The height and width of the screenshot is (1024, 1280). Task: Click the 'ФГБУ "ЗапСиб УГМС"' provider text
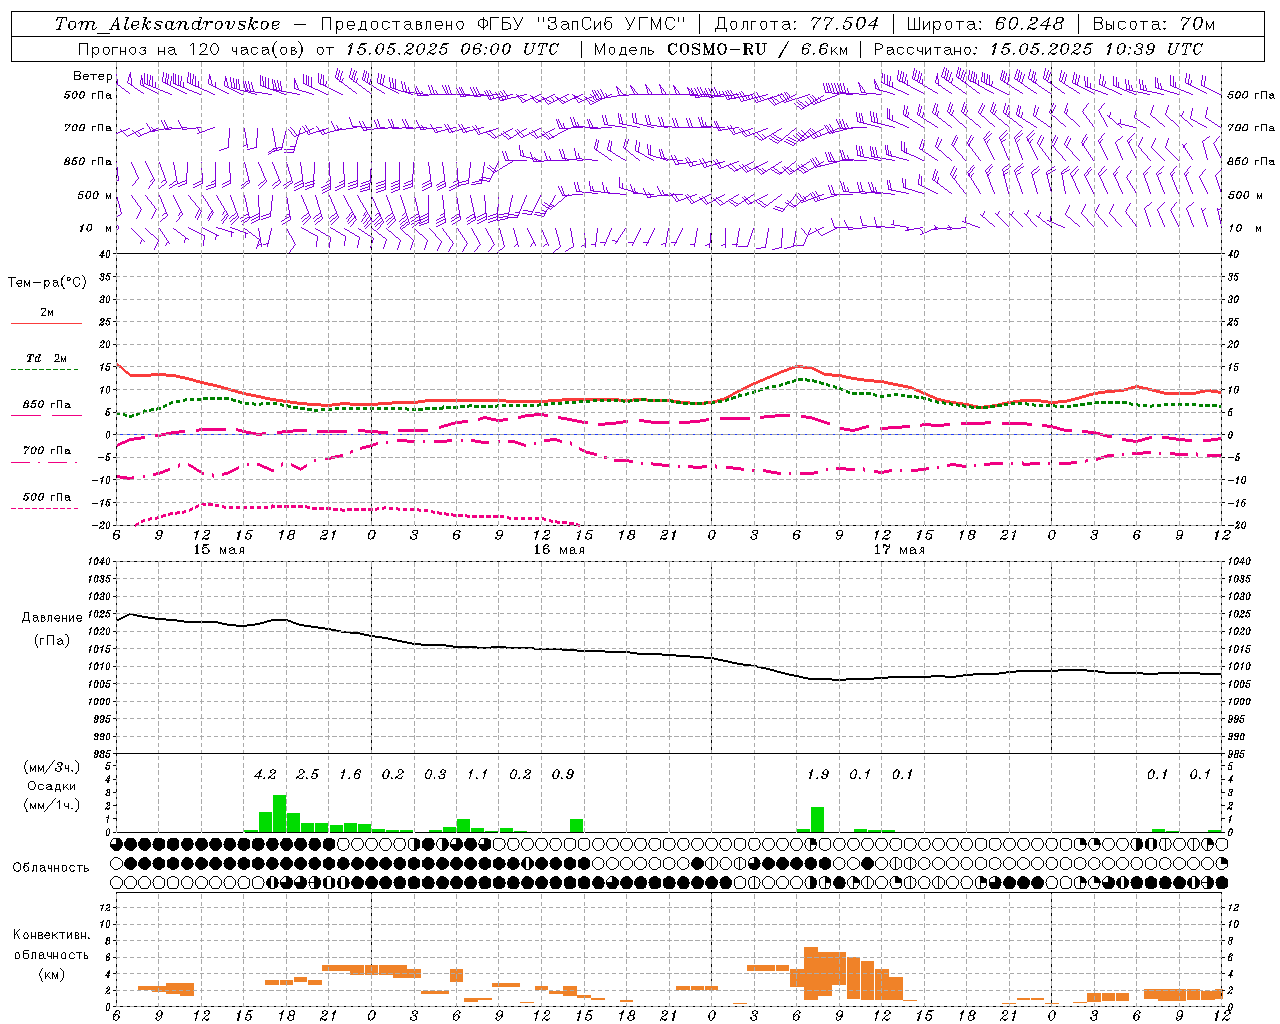pyautogui.click(x=580, y=24)
